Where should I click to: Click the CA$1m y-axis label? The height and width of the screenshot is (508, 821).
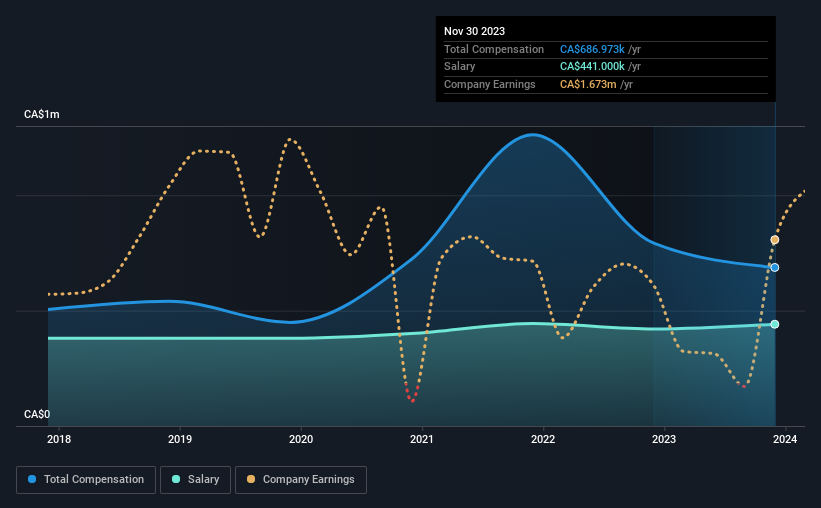coord(42,114)
